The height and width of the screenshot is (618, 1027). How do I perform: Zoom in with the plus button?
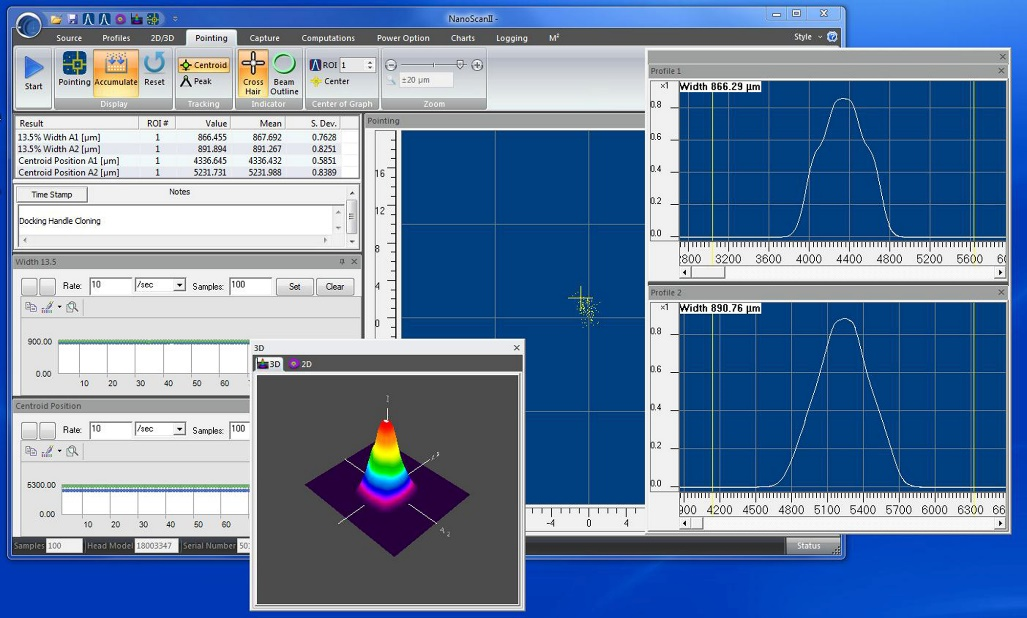[x=477, y=65]
